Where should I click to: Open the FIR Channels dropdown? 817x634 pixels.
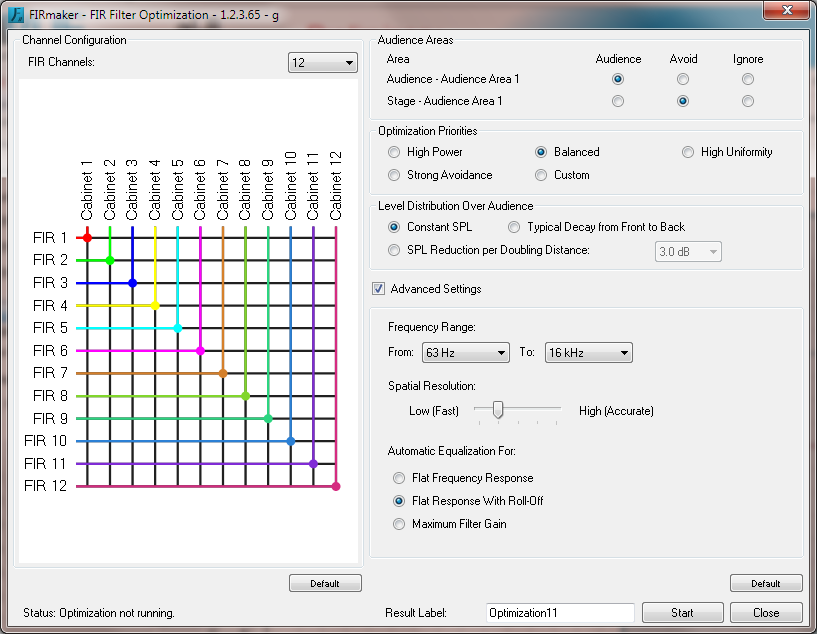323,63
